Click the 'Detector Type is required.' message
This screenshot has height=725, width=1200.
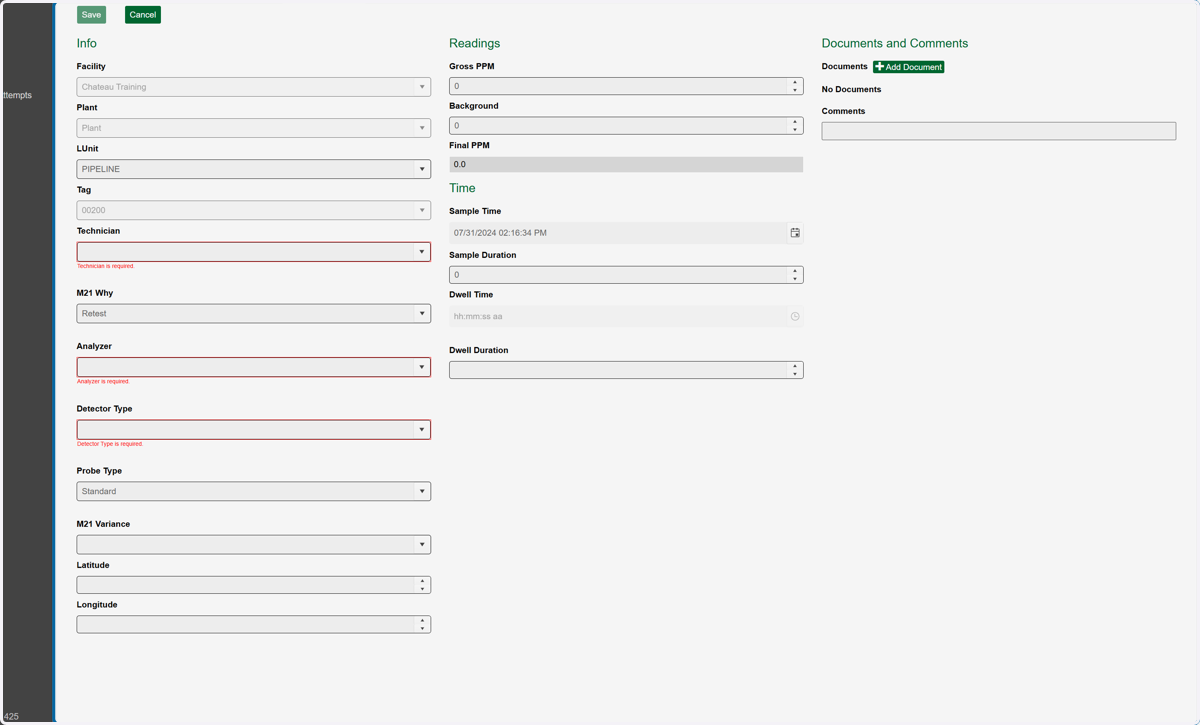click(x=110, y=443)
